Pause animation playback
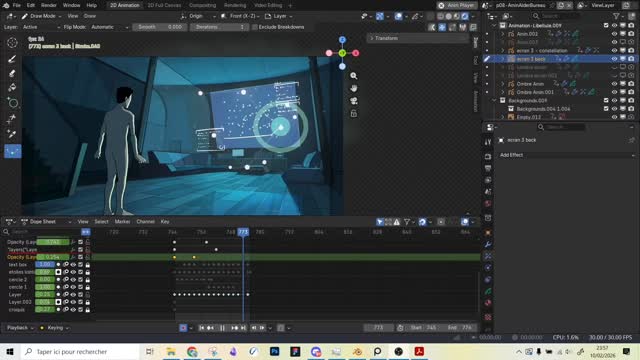The height and width of the screenshot is (360, 640). 222,328
